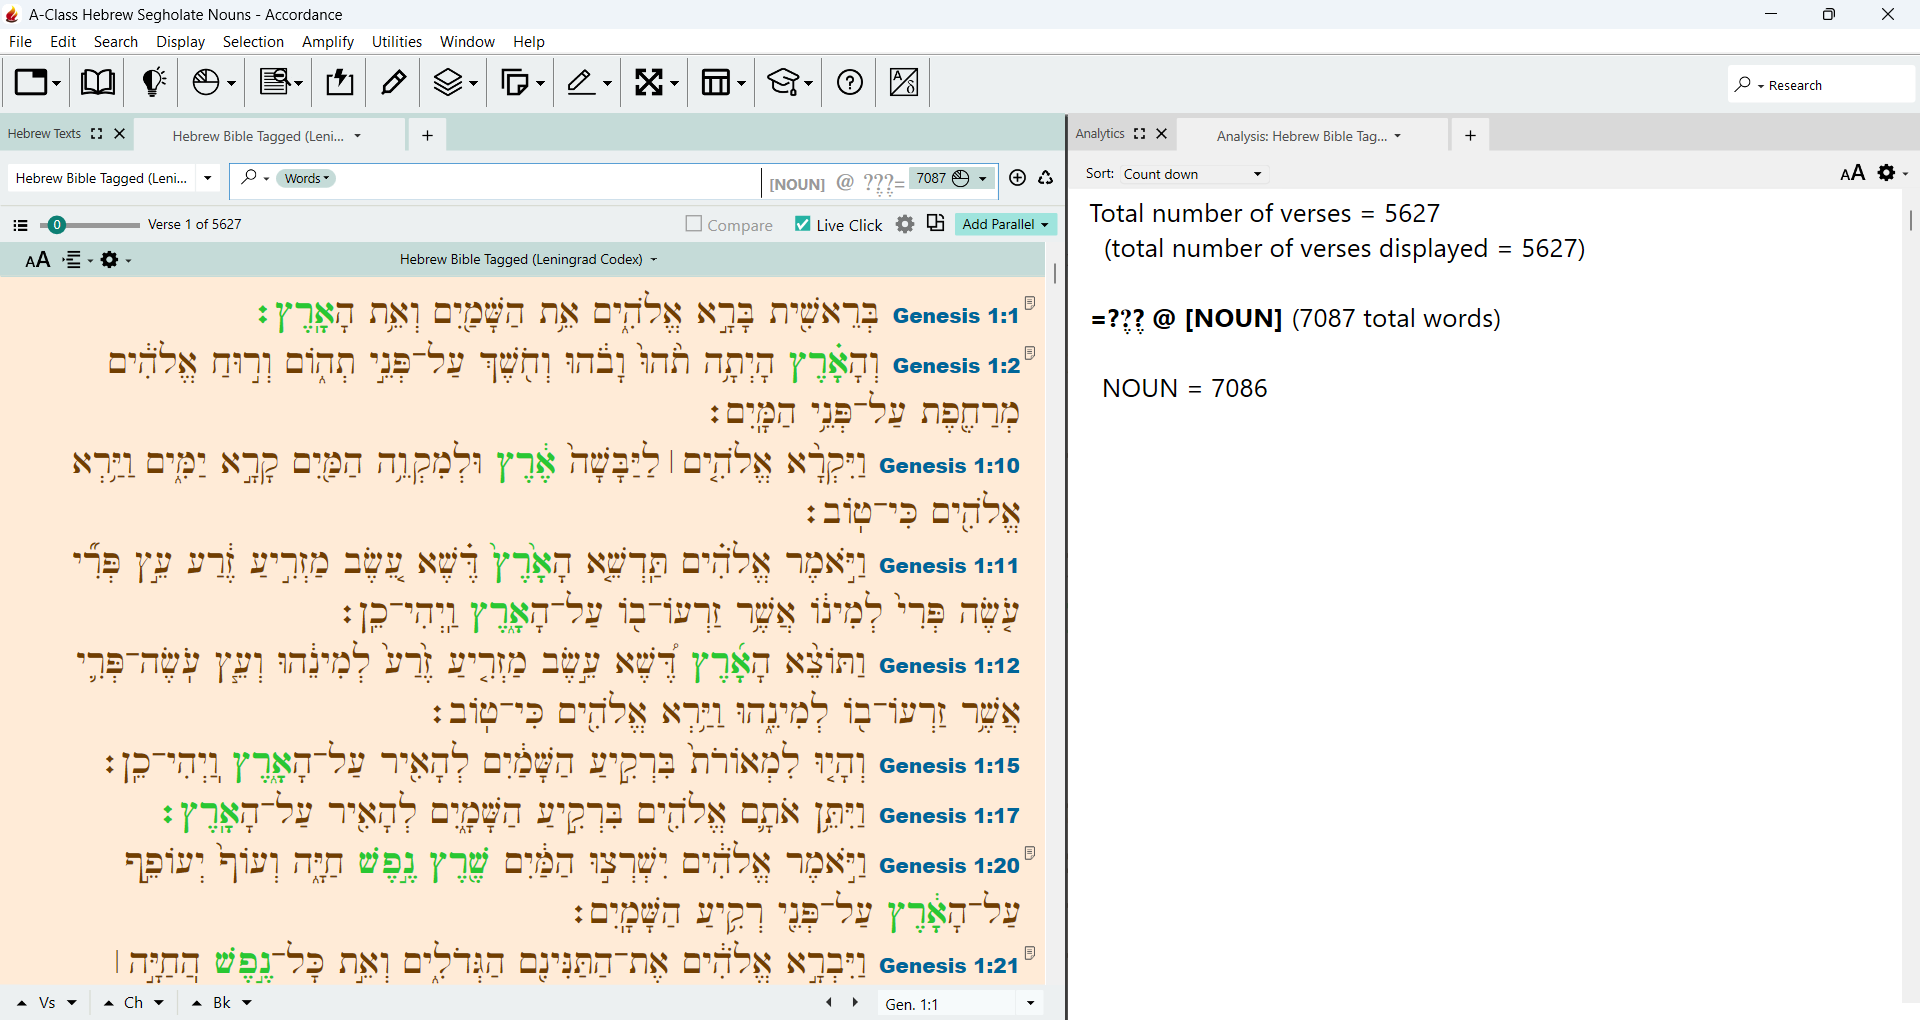Select the Highlight pen tool icon
The width and height of the screenshot is (1920, 1020).
click(x=394, y=82)
